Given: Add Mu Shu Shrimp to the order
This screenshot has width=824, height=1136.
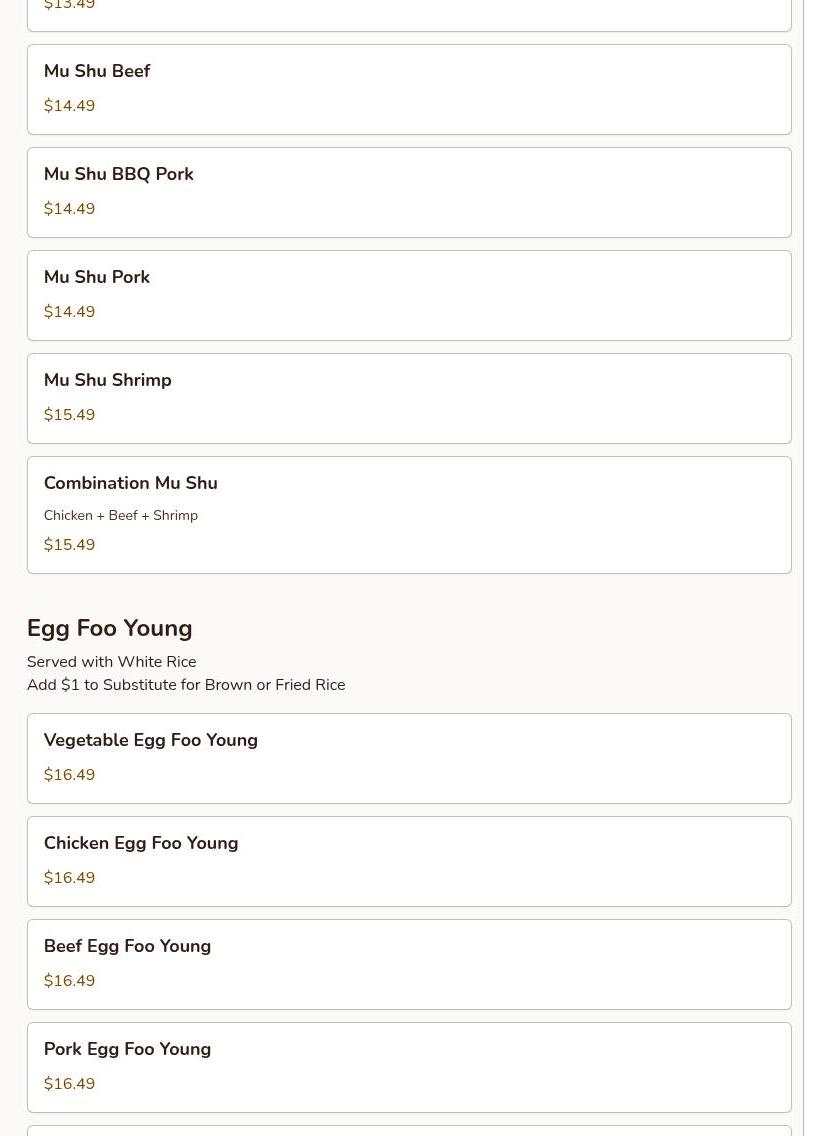Looking at the screenshot, I should [409, 398].
